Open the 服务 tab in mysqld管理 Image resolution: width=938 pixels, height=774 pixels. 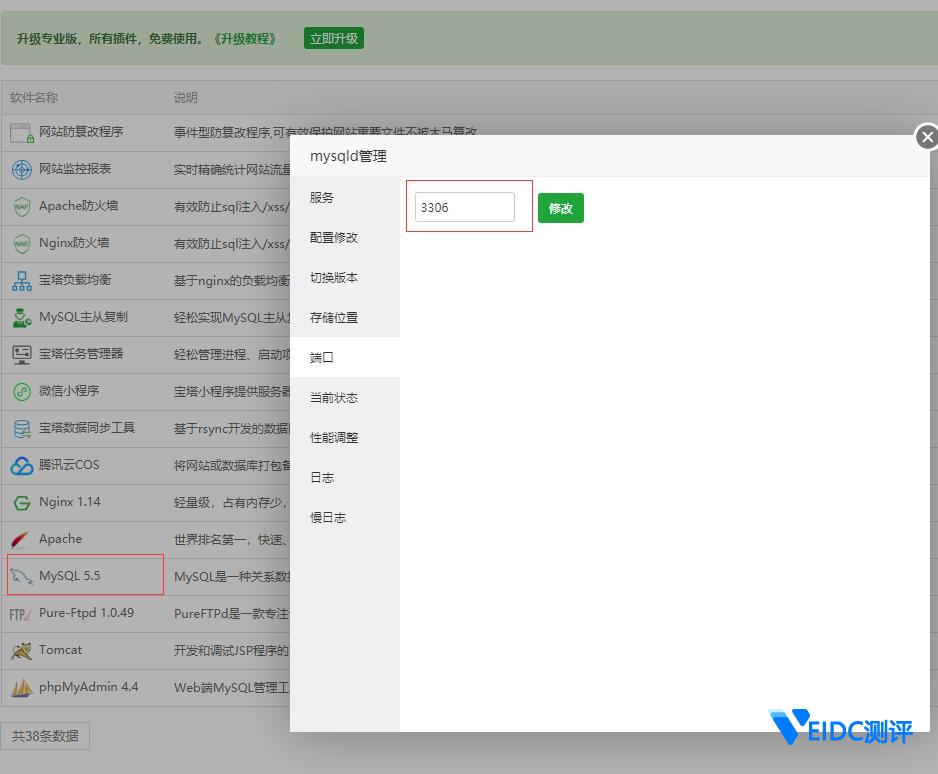322,198
